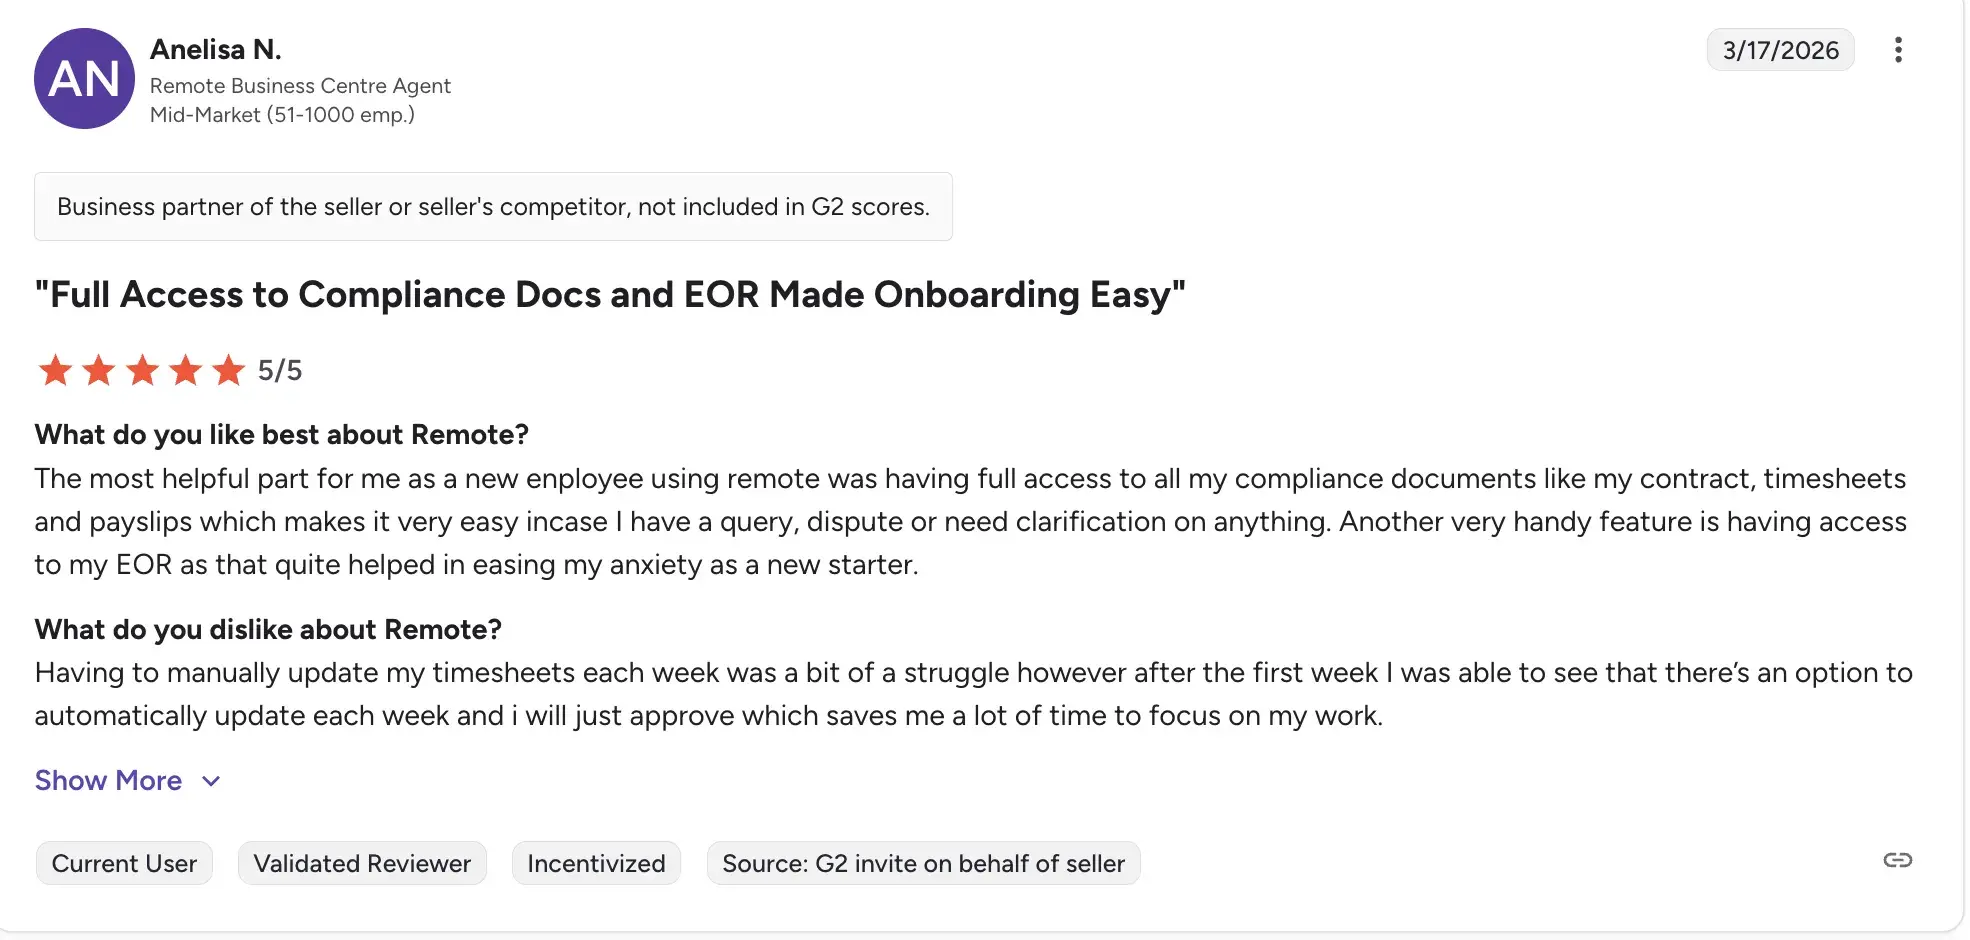The height and width of the screenshot is (940, 1970).
Task: Click the review title about Compliance Docs
Action: click(x=610, y=295)
